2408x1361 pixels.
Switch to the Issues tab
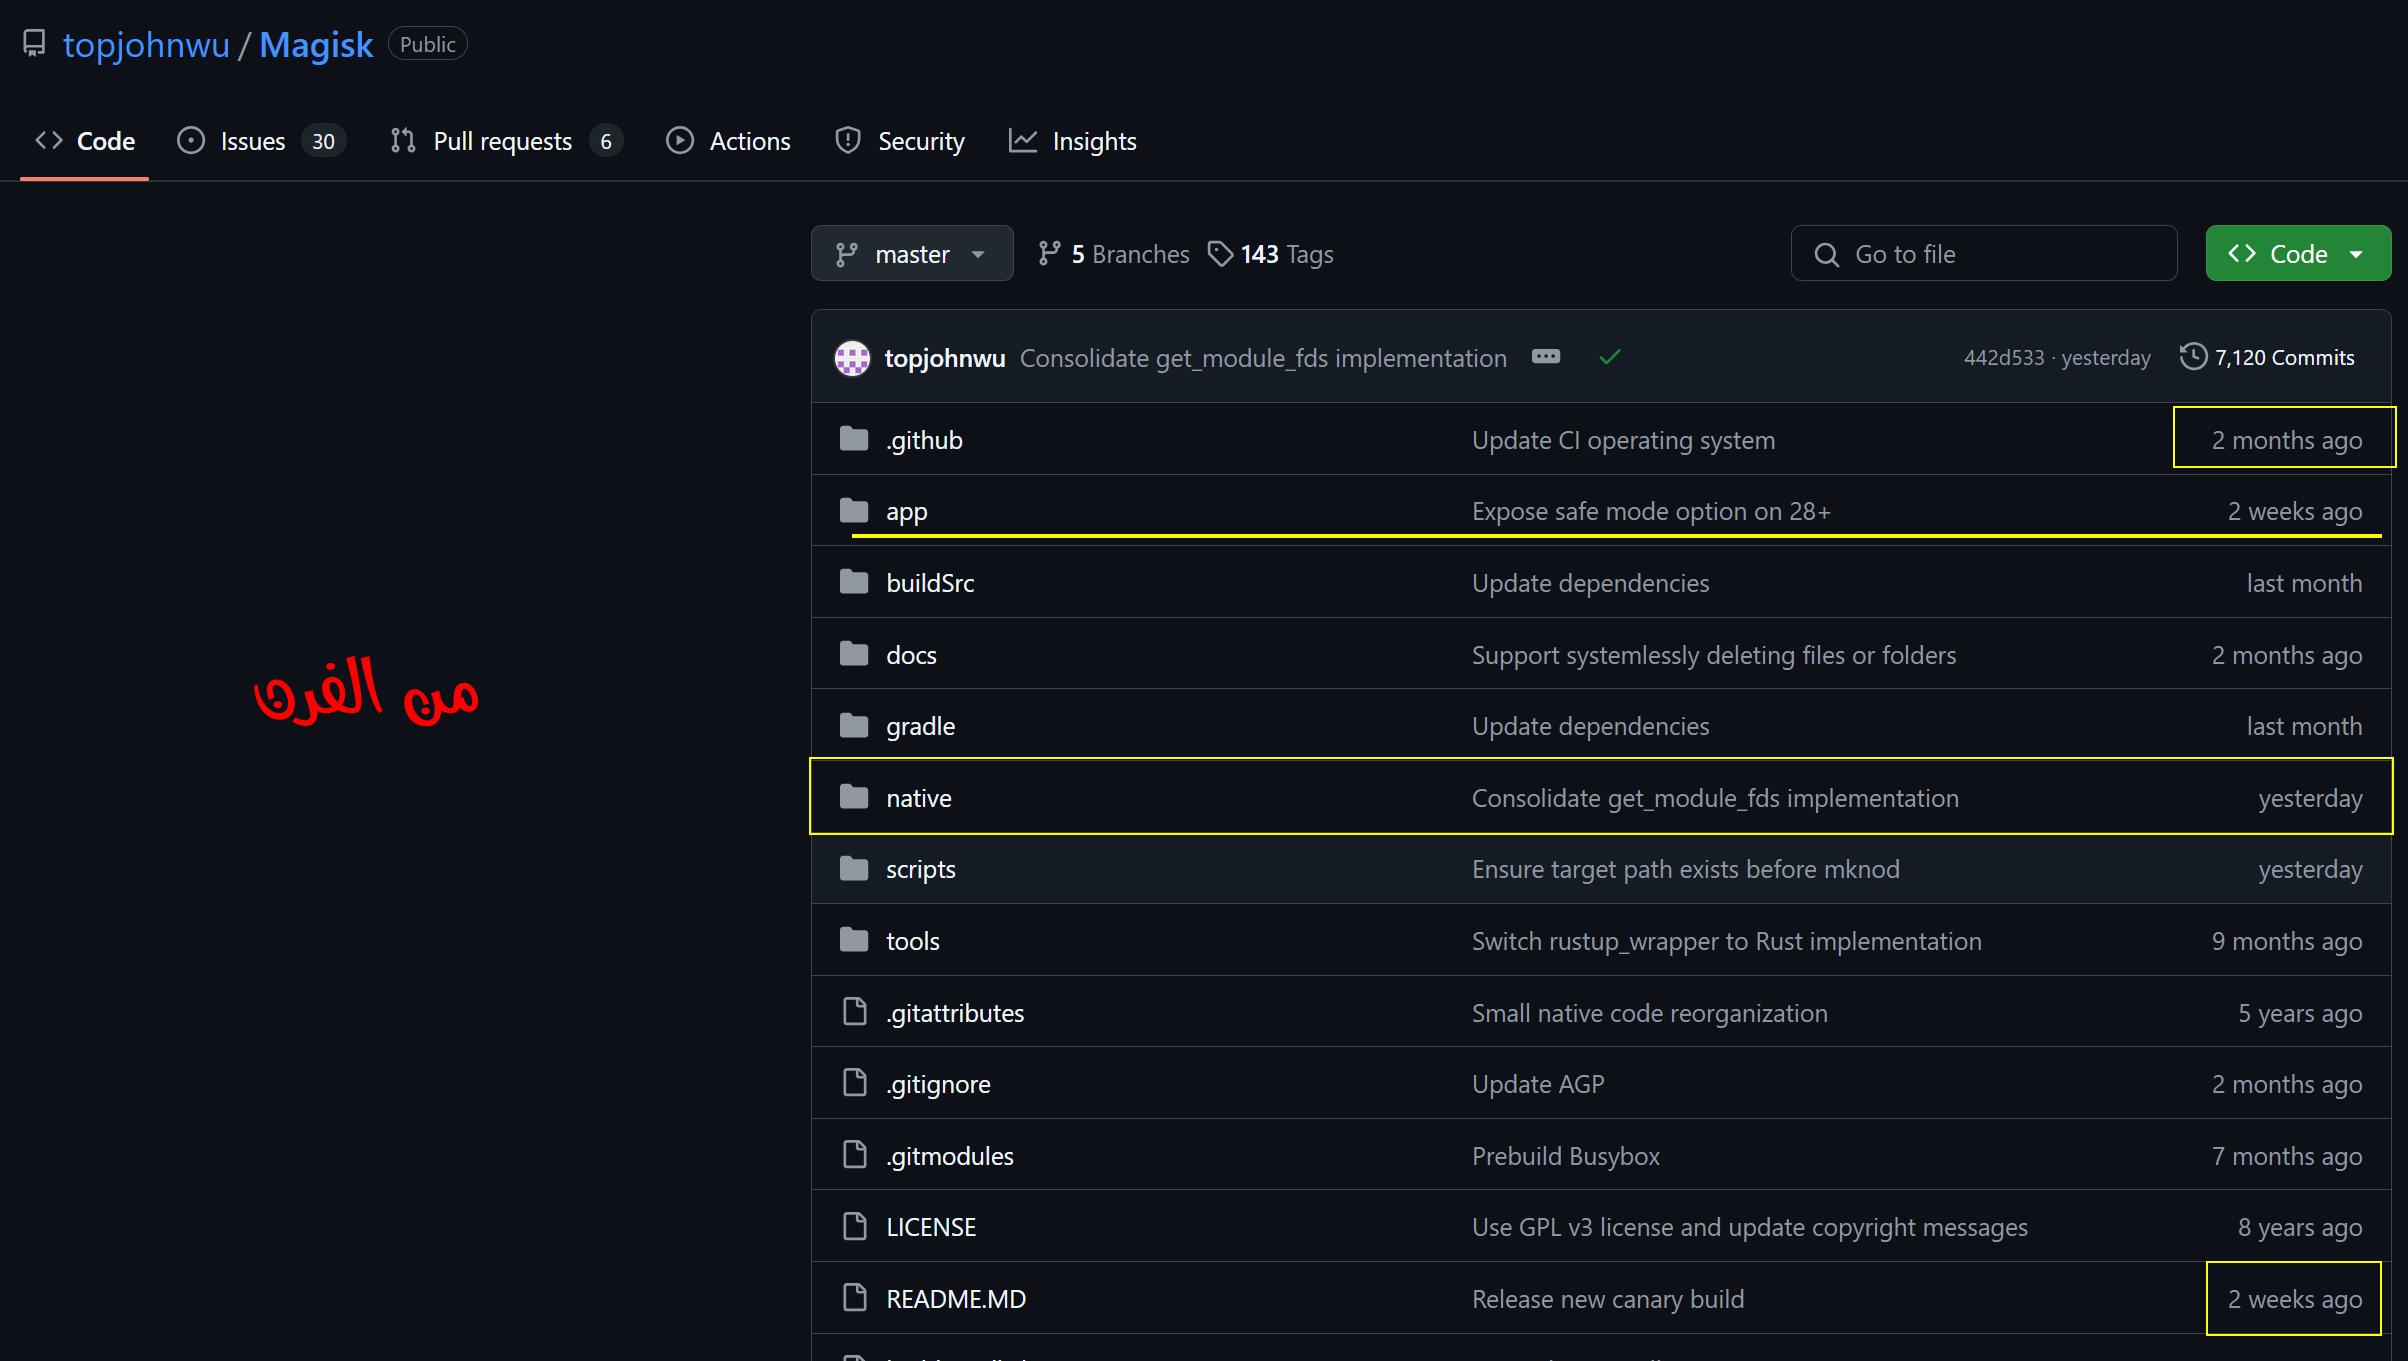tap(252, 141)
